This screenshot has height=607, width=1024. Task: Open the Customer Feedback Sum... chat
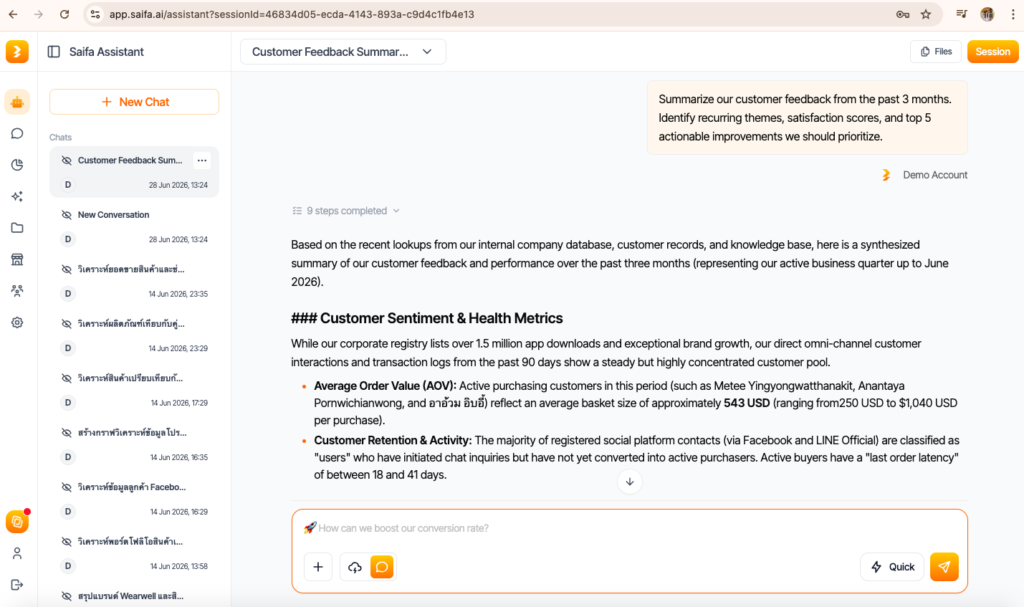[134, 172]
